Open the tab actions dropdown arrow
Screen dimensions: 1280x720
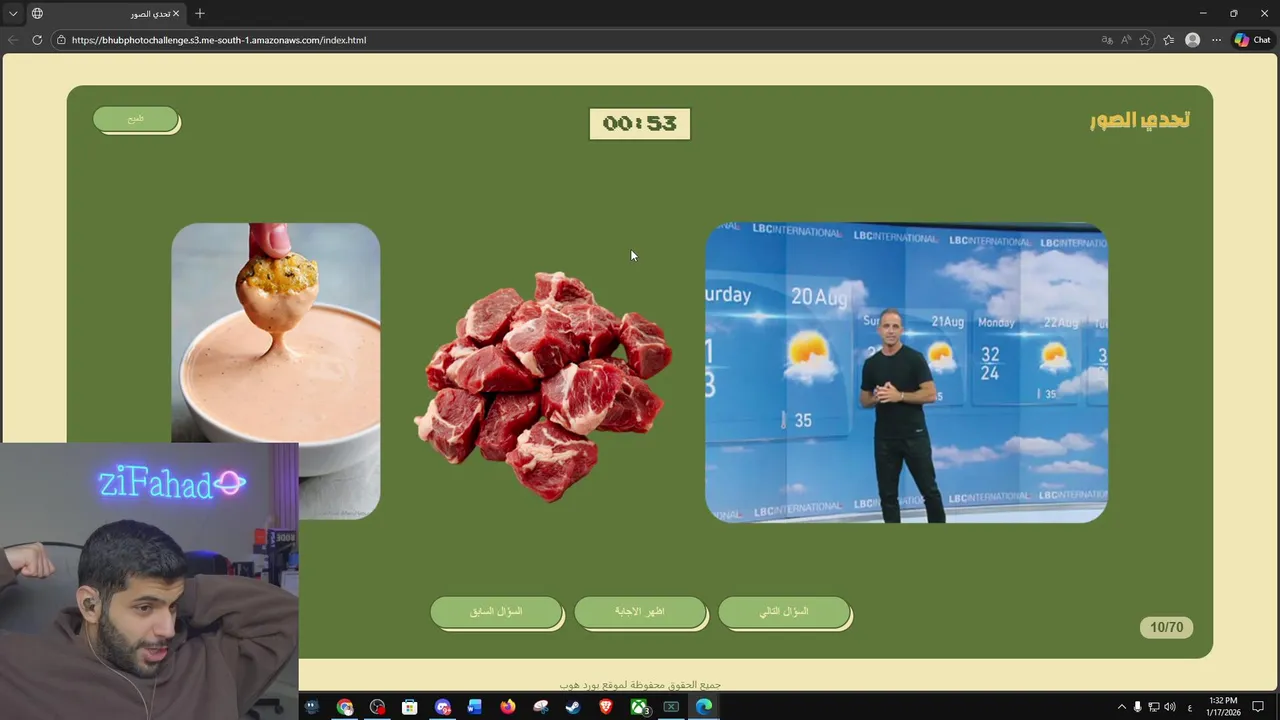coord(13,14)
